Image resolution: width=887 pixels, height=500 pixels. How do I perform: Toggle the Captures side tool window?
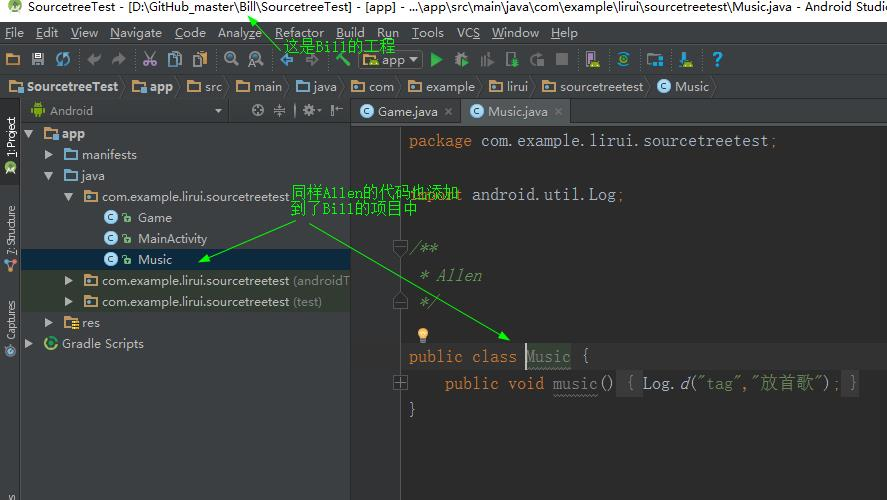point(10,328)
